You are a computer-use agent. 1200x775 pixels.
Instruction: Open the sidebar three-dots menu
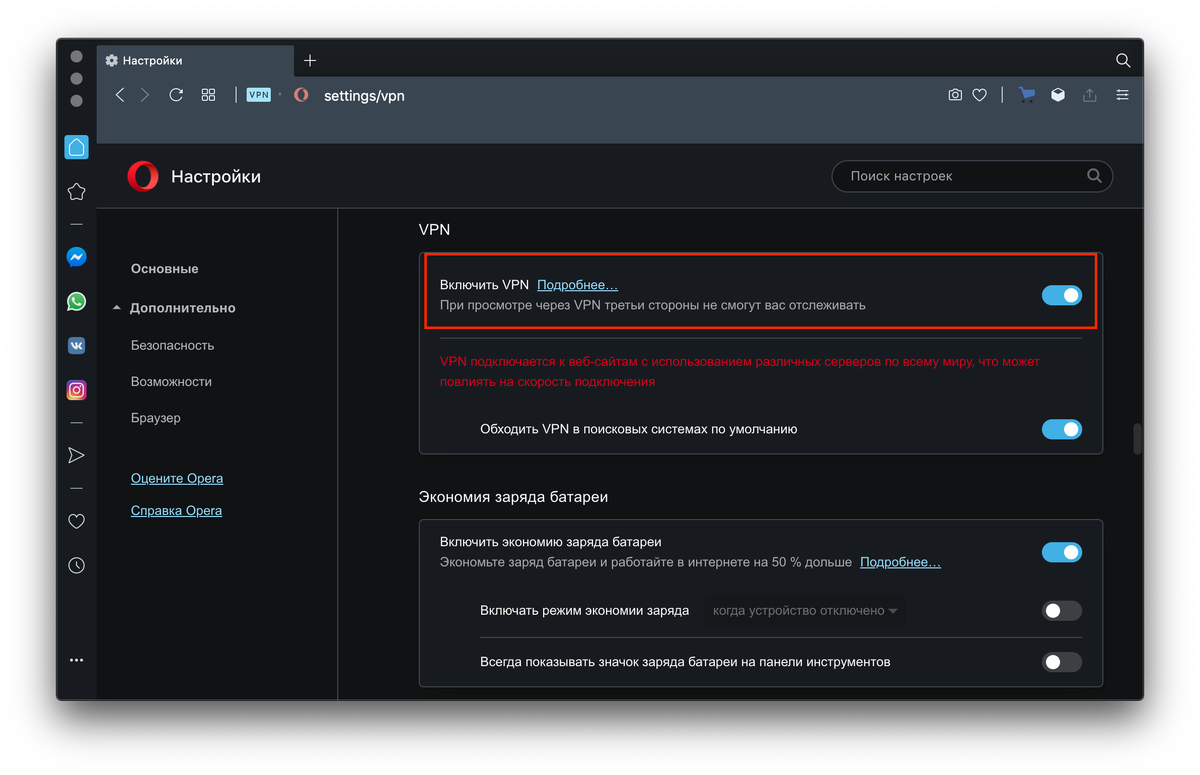[x=76, y=660]
